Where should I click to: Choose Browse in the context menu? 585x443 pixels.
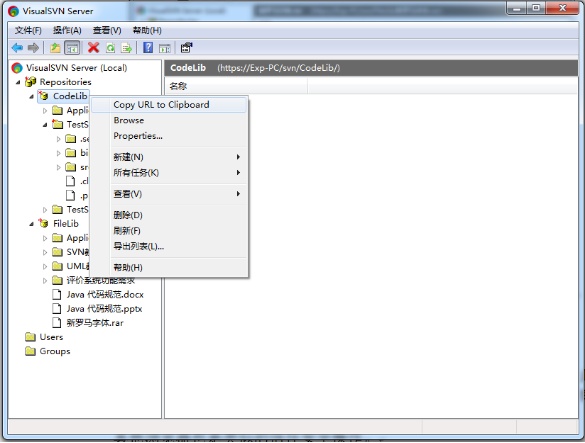(169, 120)
